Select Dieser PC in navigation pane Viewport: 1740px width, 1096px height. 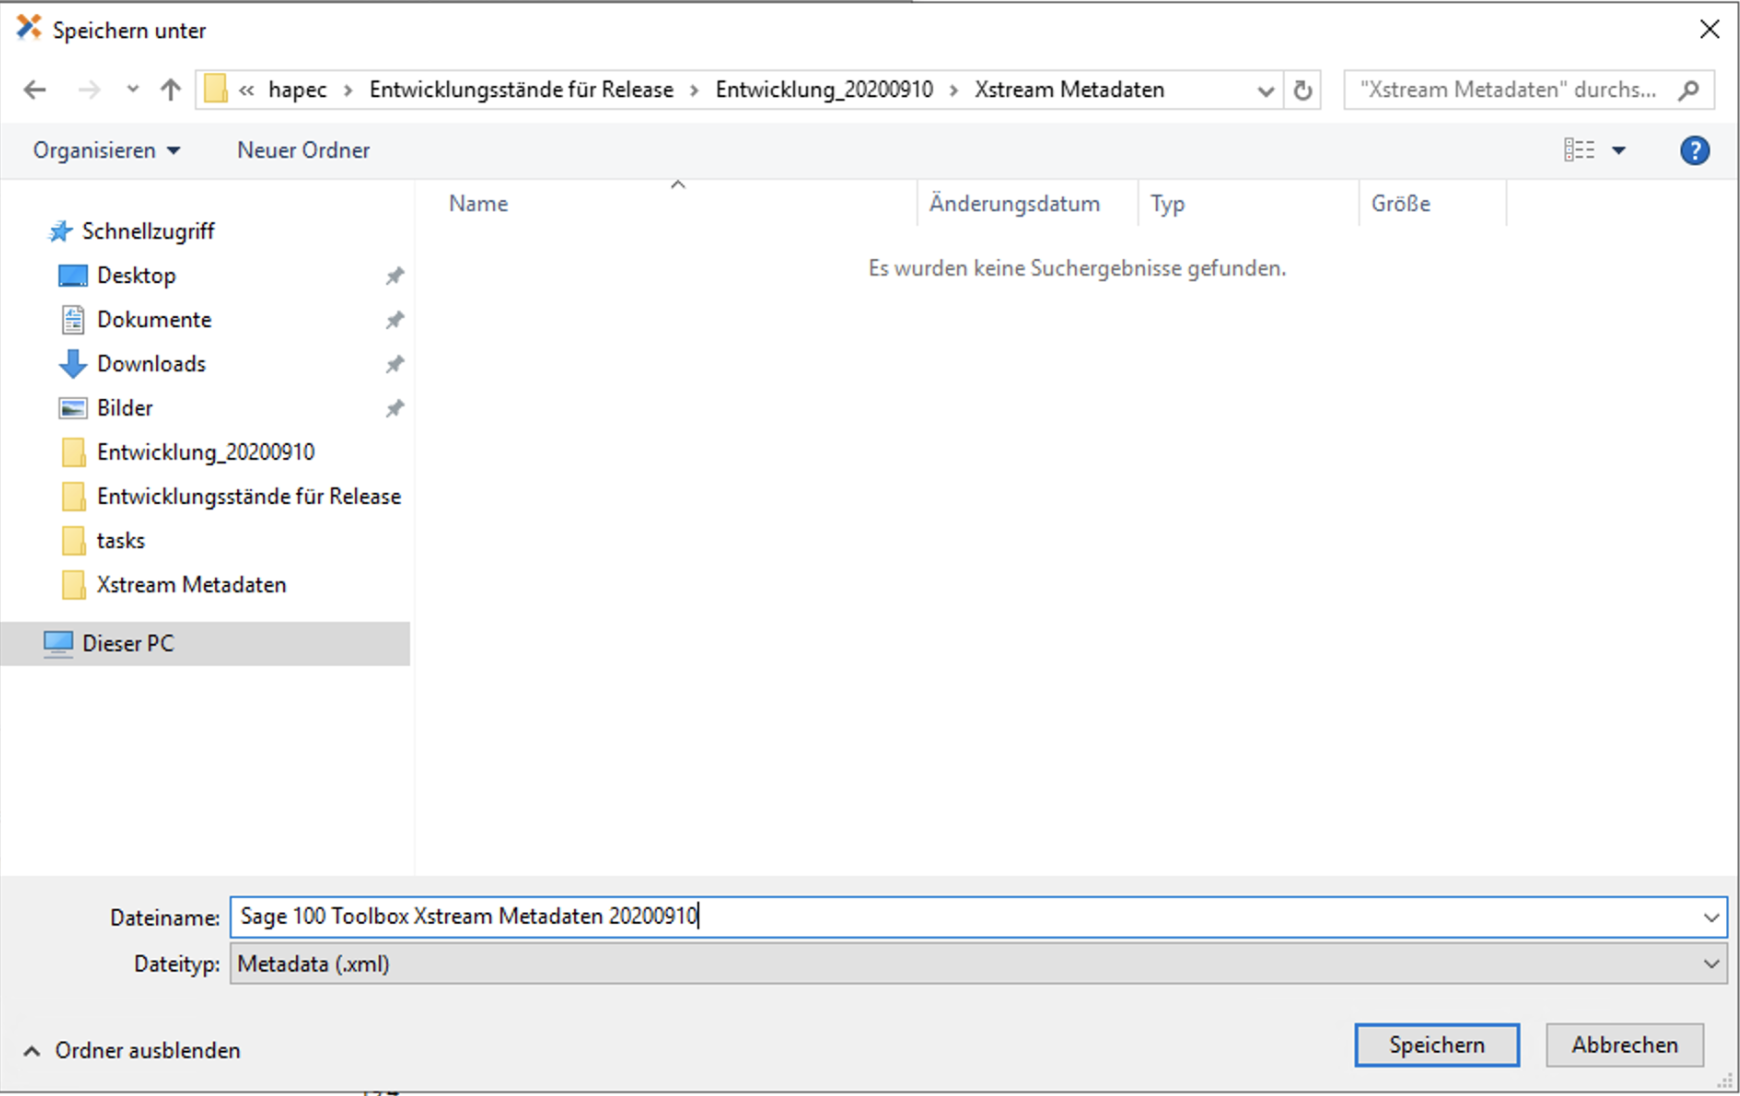tap(128, 644)
